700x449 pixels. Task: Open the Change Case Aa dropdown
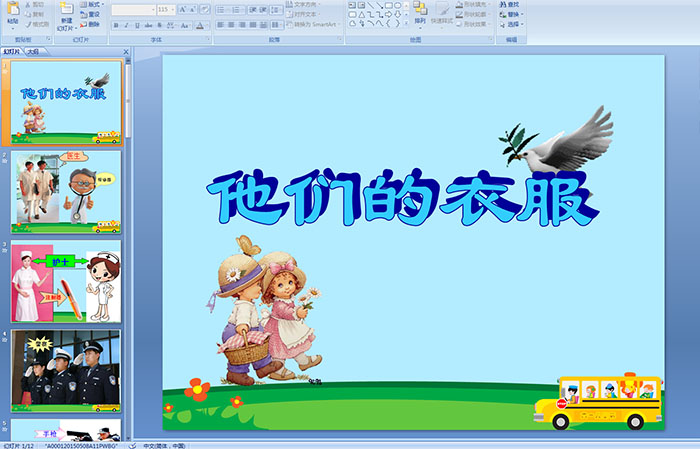point(185,25)
